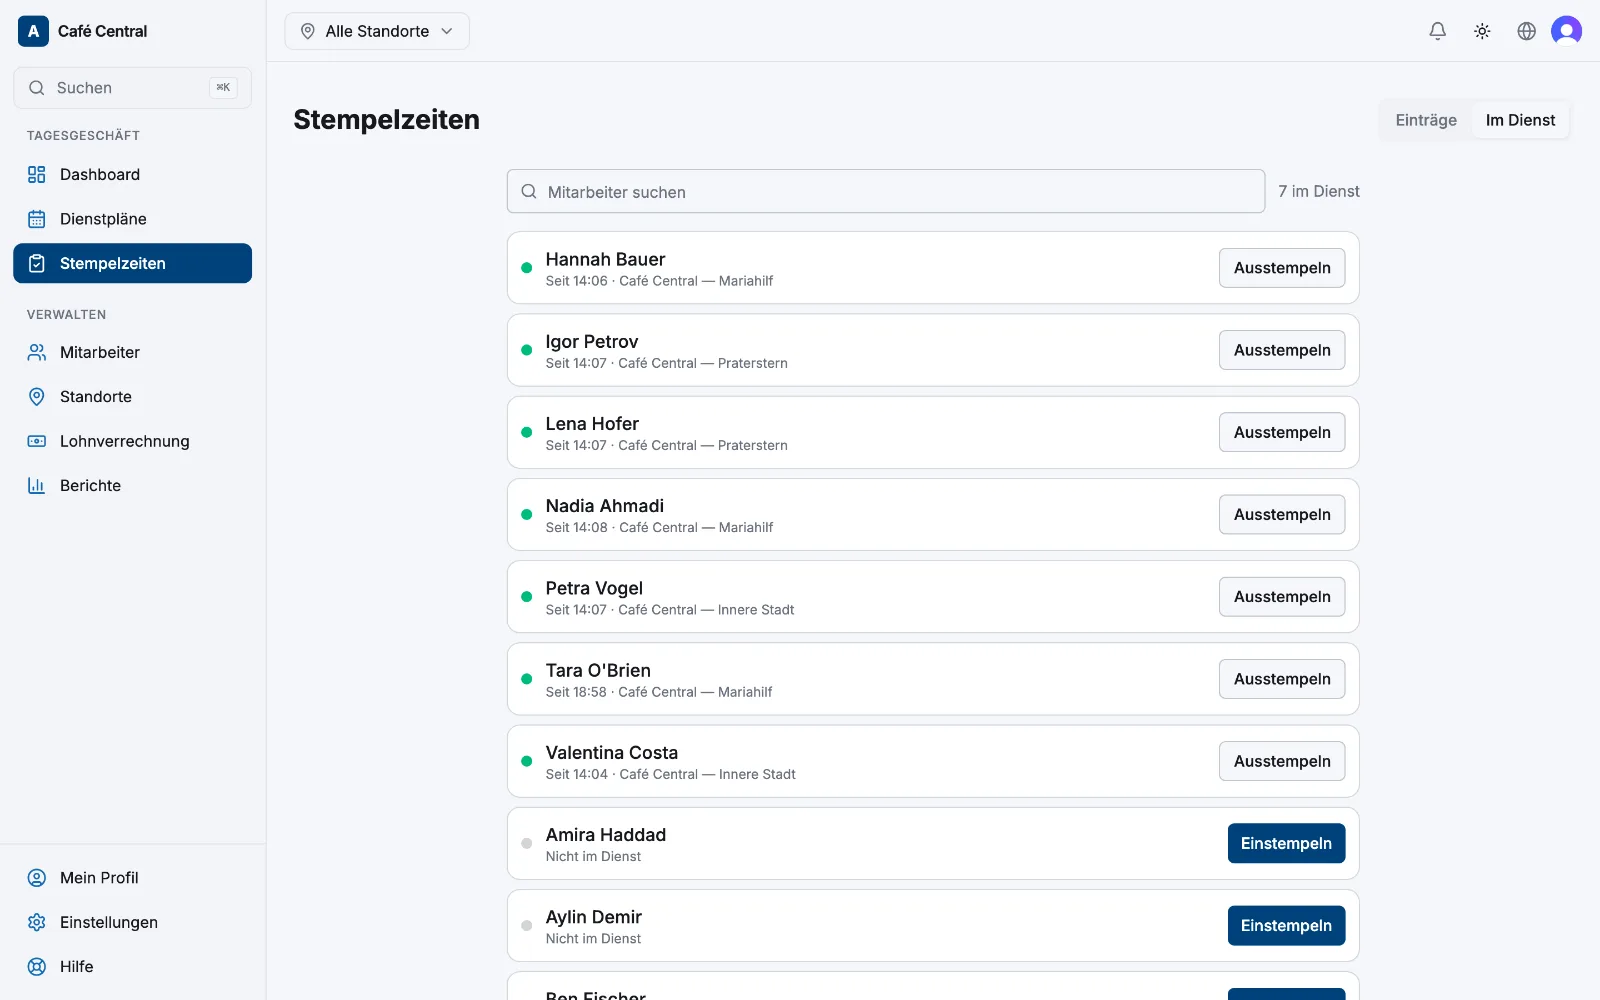Open the language globe icon

coord(1526,31)
